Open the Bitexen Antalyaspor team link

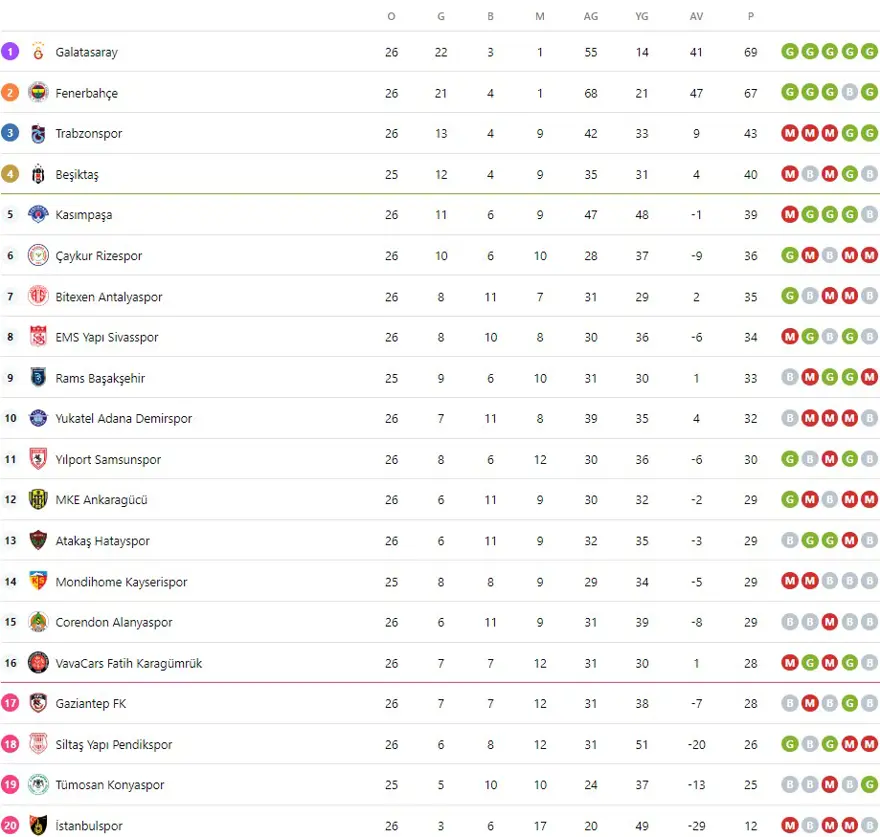click(108, 297)
